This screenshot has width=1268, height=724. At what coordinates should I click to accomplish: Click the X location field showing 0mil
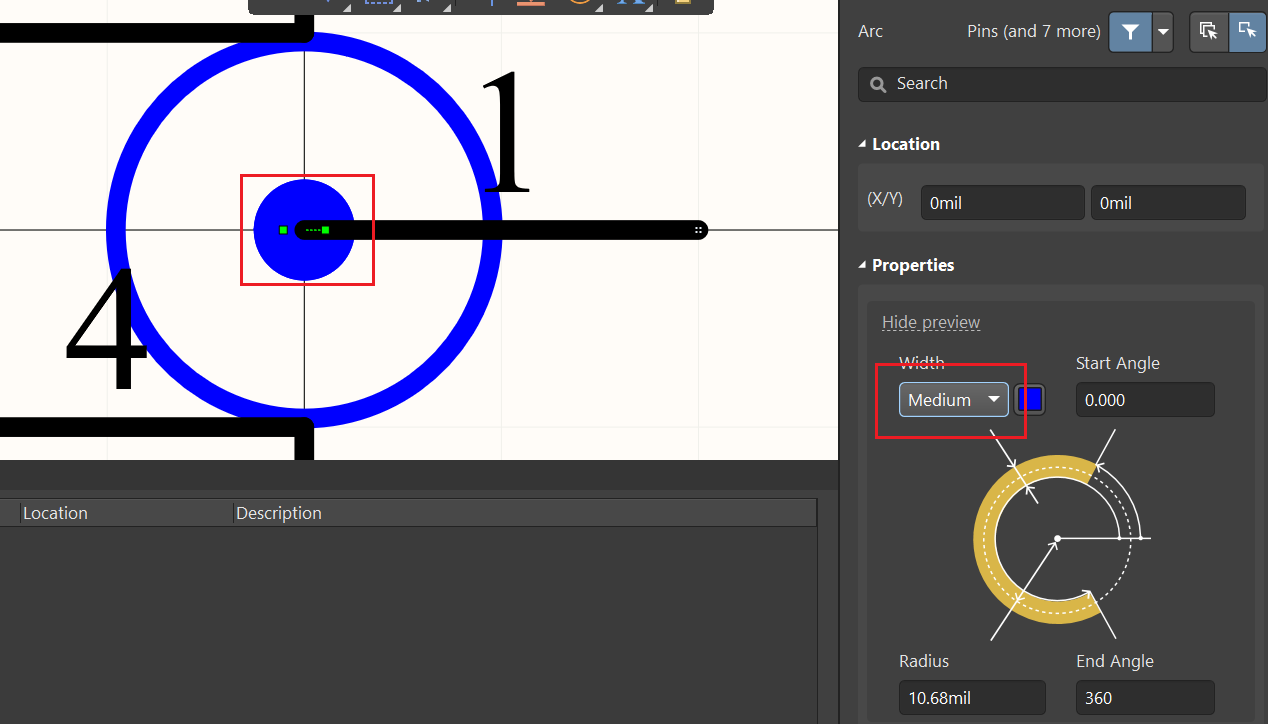coord(1002,203)
